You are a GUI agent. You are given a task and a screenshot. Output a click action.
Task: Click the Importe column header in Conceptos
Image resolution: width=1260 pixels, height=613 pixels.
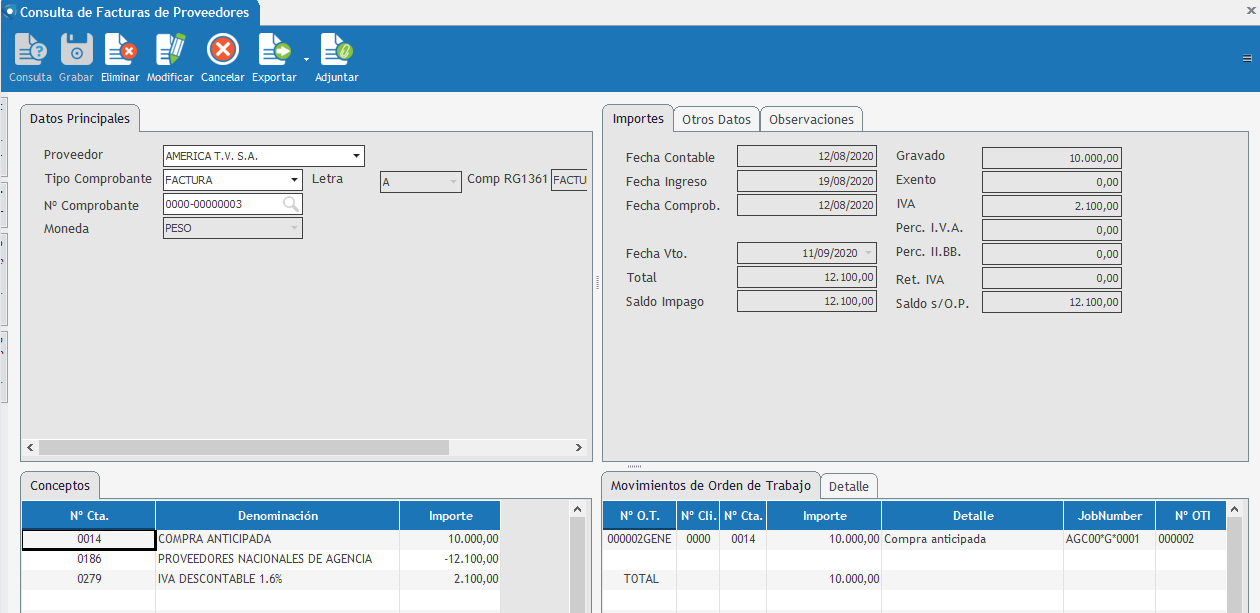coord(450,516)
